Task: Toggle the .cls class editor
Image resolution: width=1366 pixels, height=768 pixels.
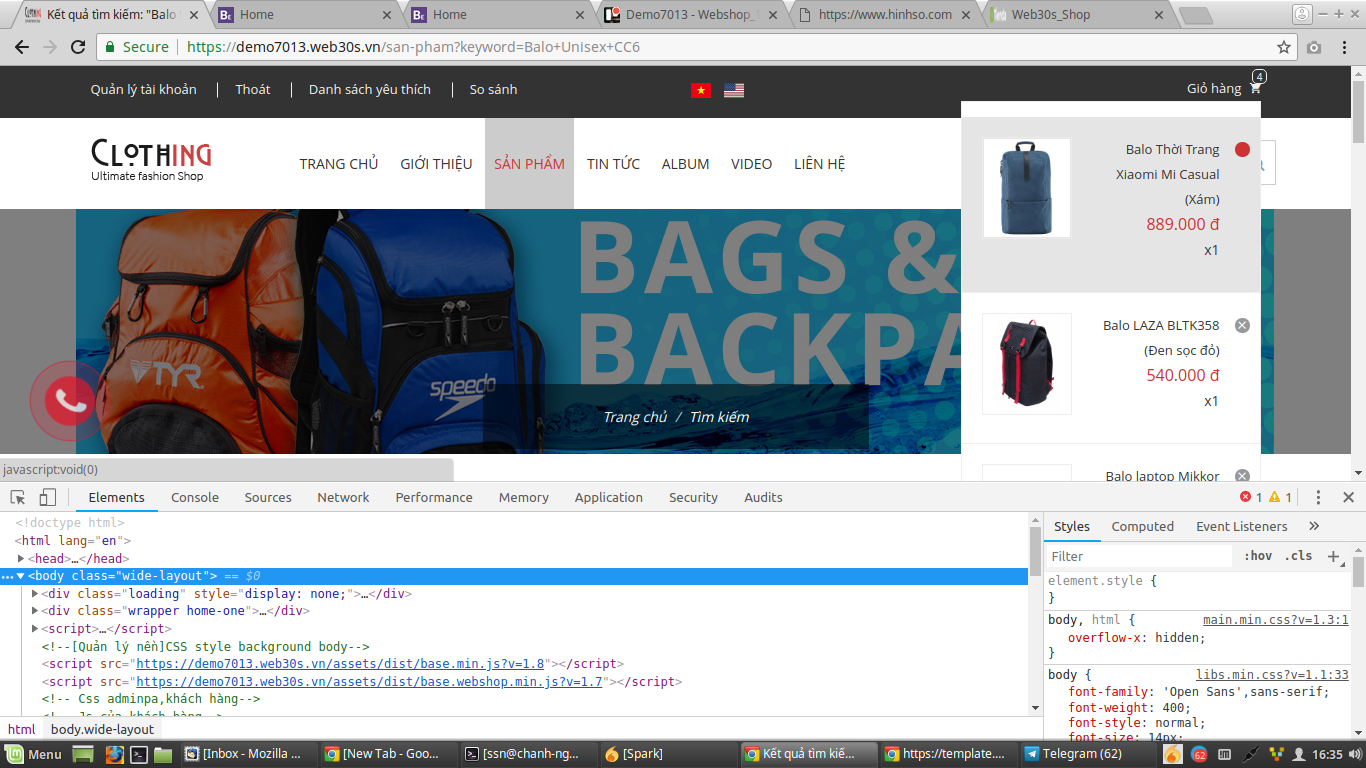Action: click(x=1298, y=556)
